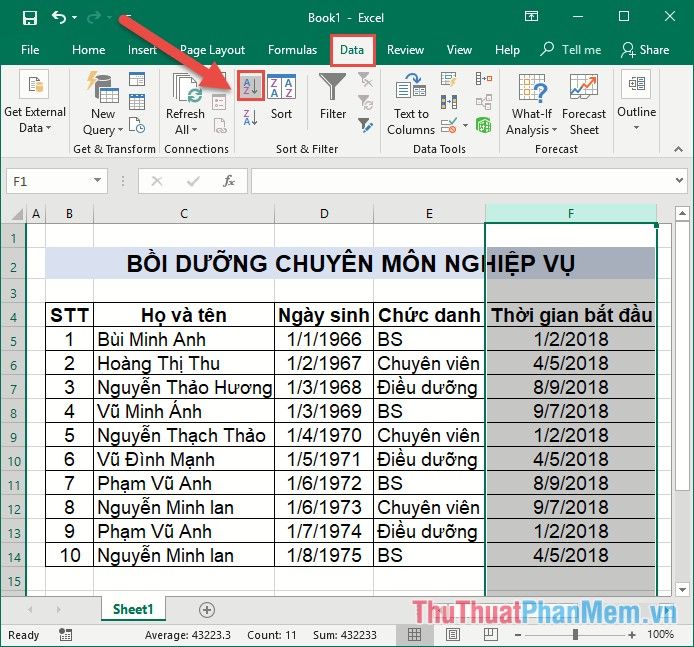
Task: Open the File menu
Action: pos(30,50)
